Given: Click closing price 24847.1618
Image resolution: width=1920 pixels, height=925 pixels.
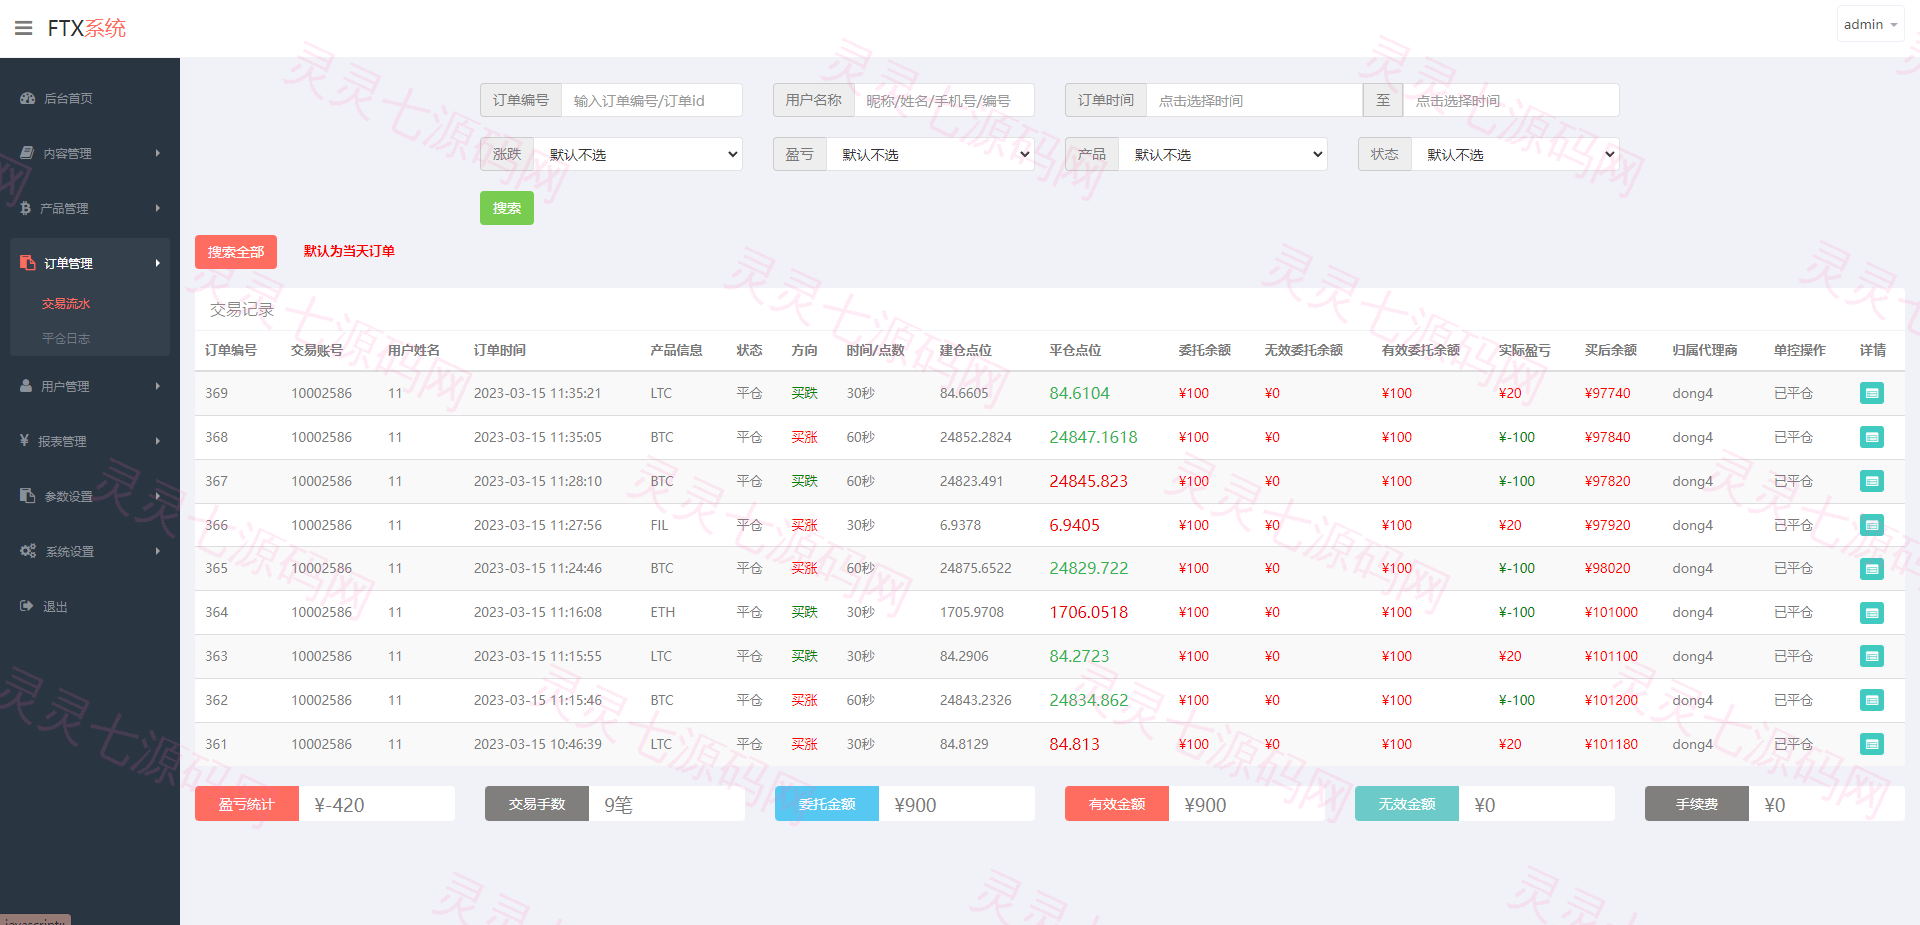Looking at the screenshot, I should click(x=1093, y=437).
